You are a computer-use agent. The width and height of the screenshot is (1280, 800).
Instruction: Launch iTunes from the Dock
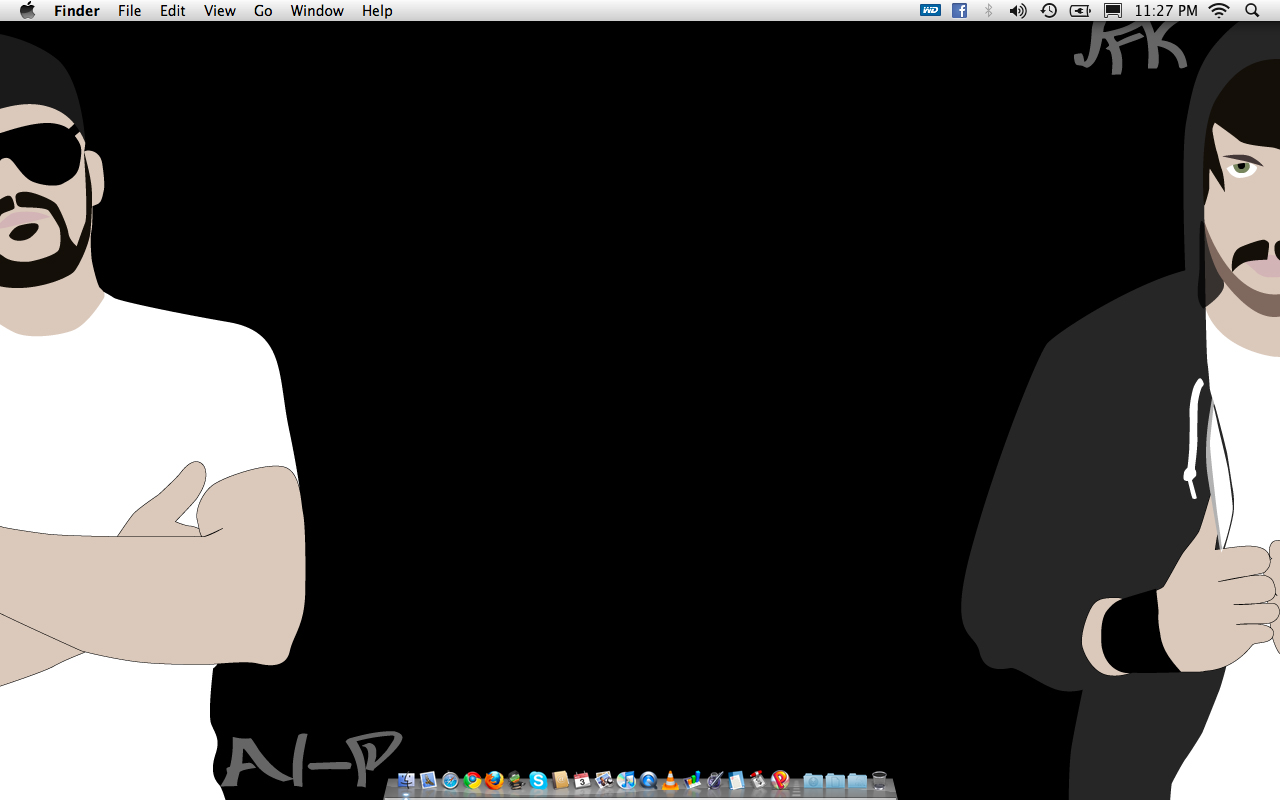626,780
